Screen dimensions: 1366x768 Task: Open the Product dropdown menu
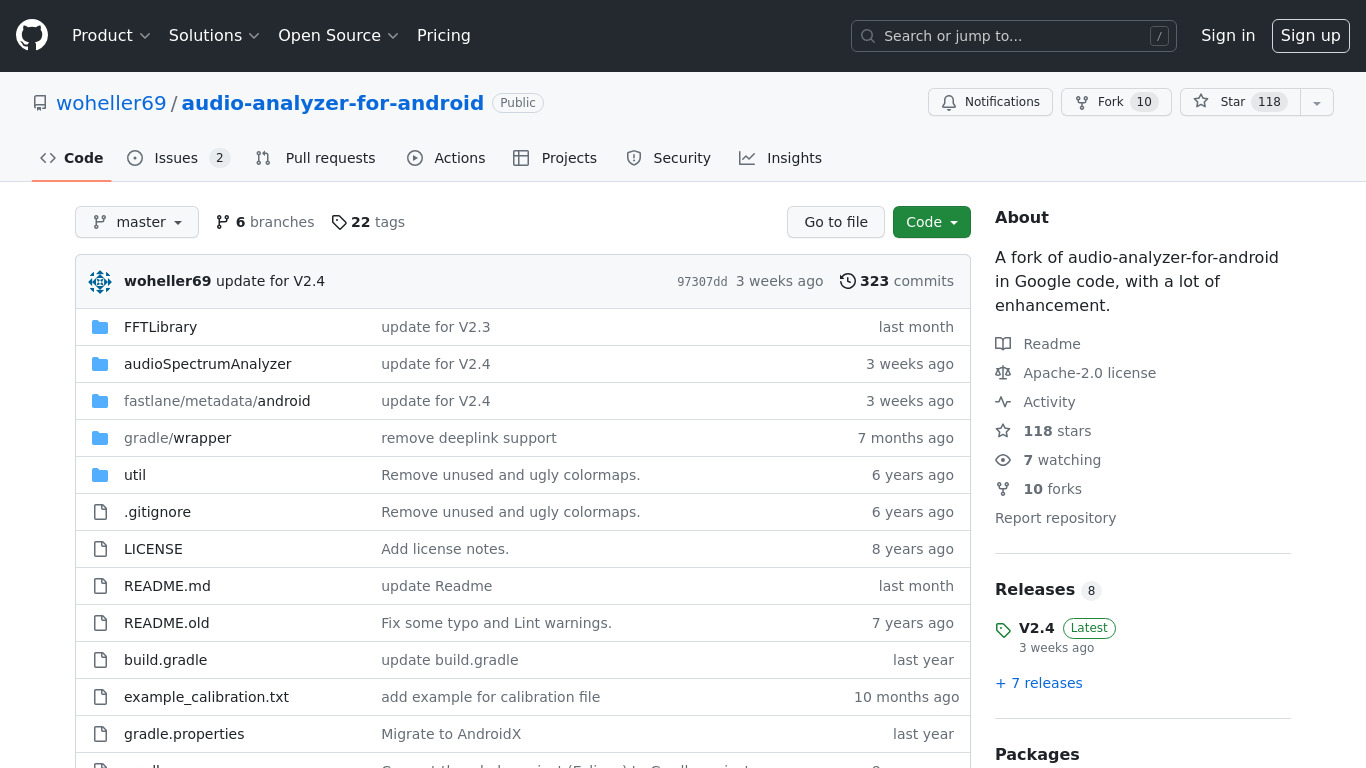tap(111, 36)
